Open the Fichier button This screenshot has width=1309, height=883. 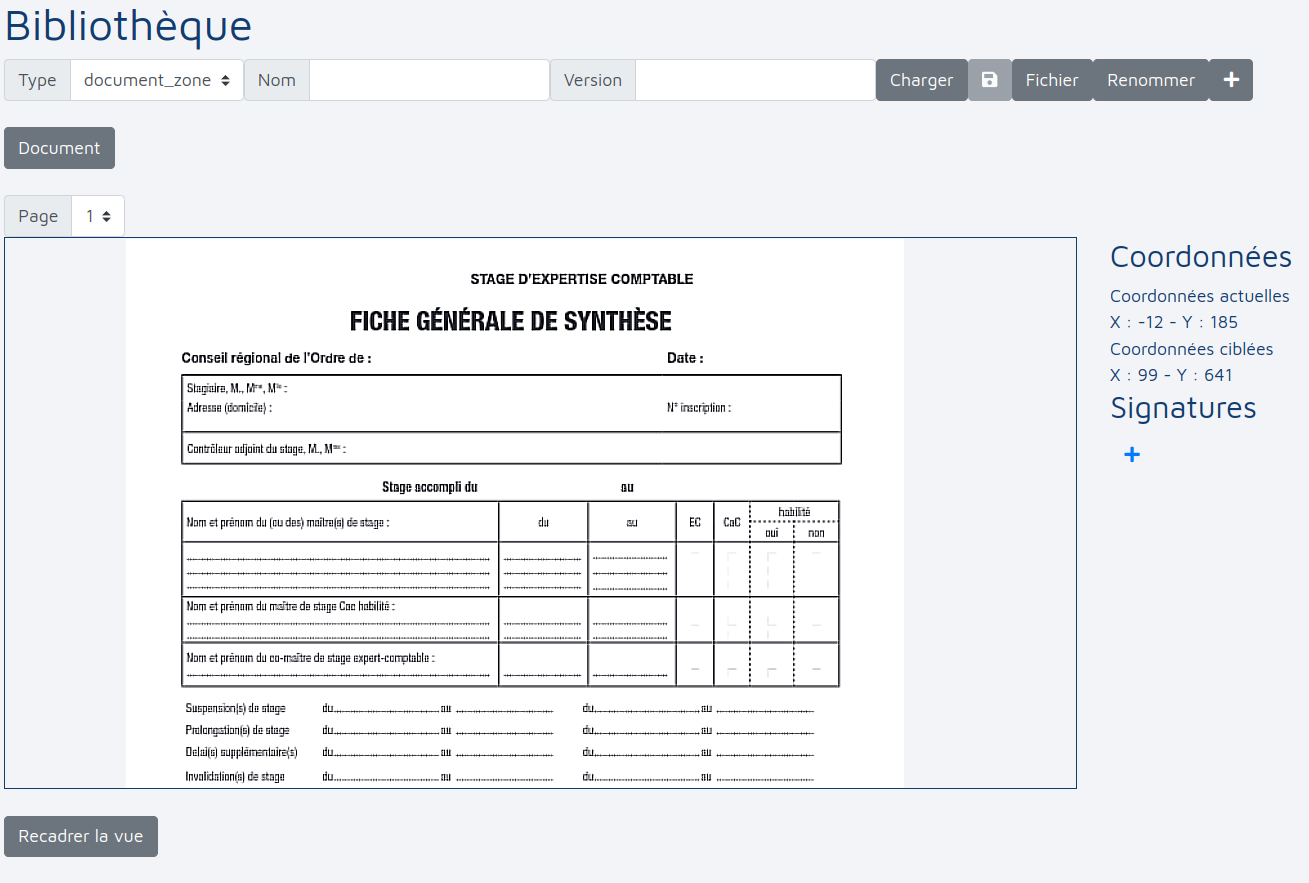pyautogui.click(x=1051, y=80)
